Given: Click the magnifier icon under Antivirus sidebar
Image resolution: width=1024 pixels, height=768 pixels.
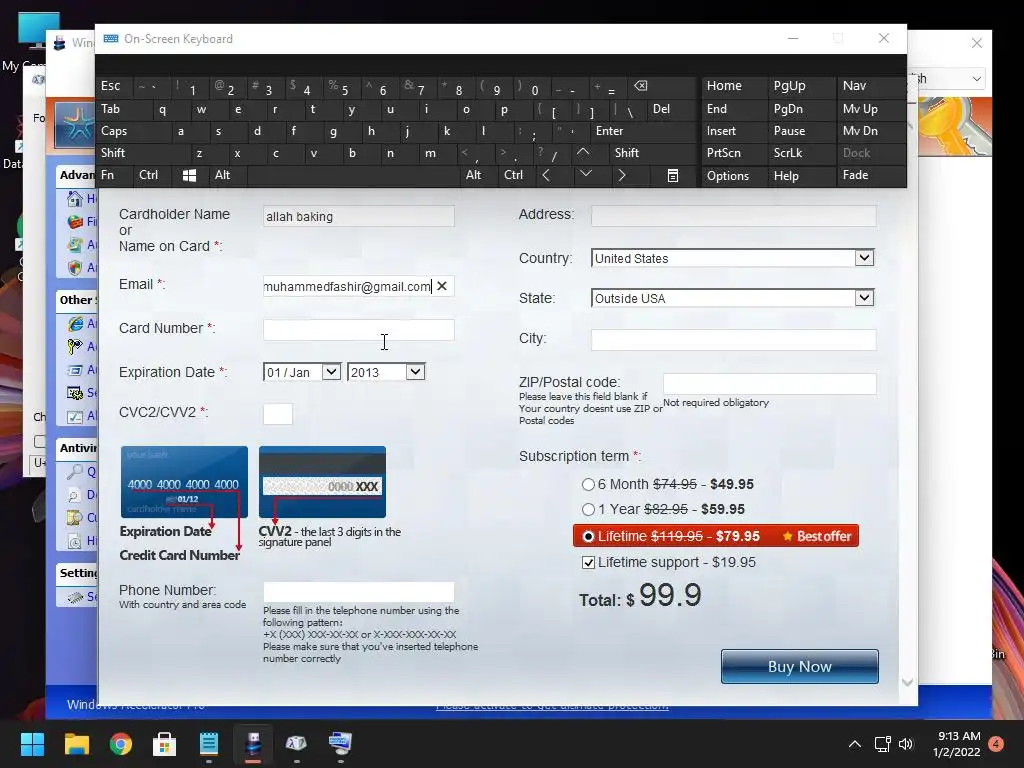Looking at the screenshot, I should [75, 472].
